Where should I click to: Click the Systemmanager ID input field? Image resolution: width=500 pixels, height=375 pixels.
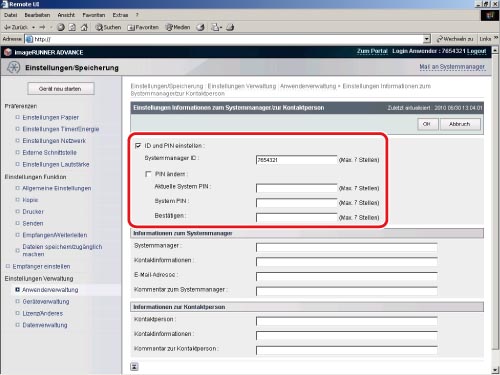click(x=296, y=160)
